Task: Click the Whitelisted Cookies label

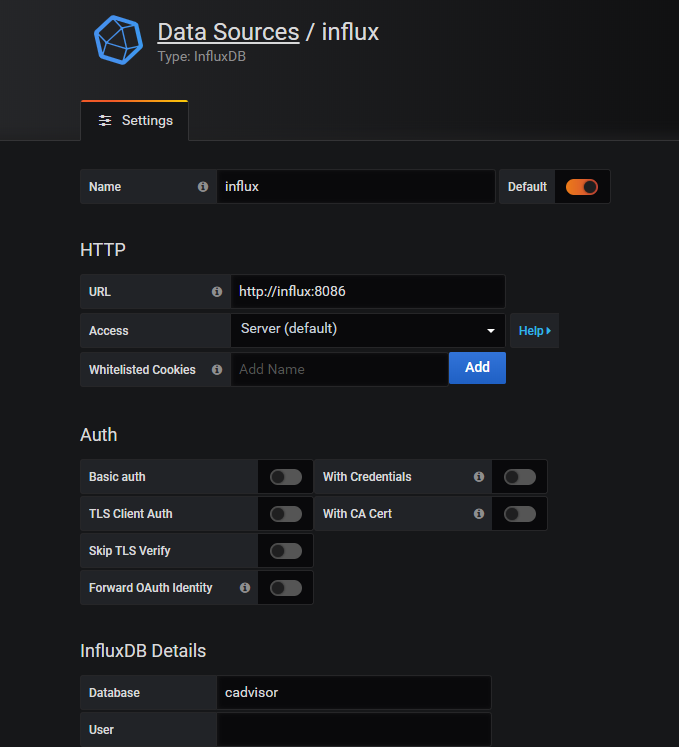Action: [142, 370]
